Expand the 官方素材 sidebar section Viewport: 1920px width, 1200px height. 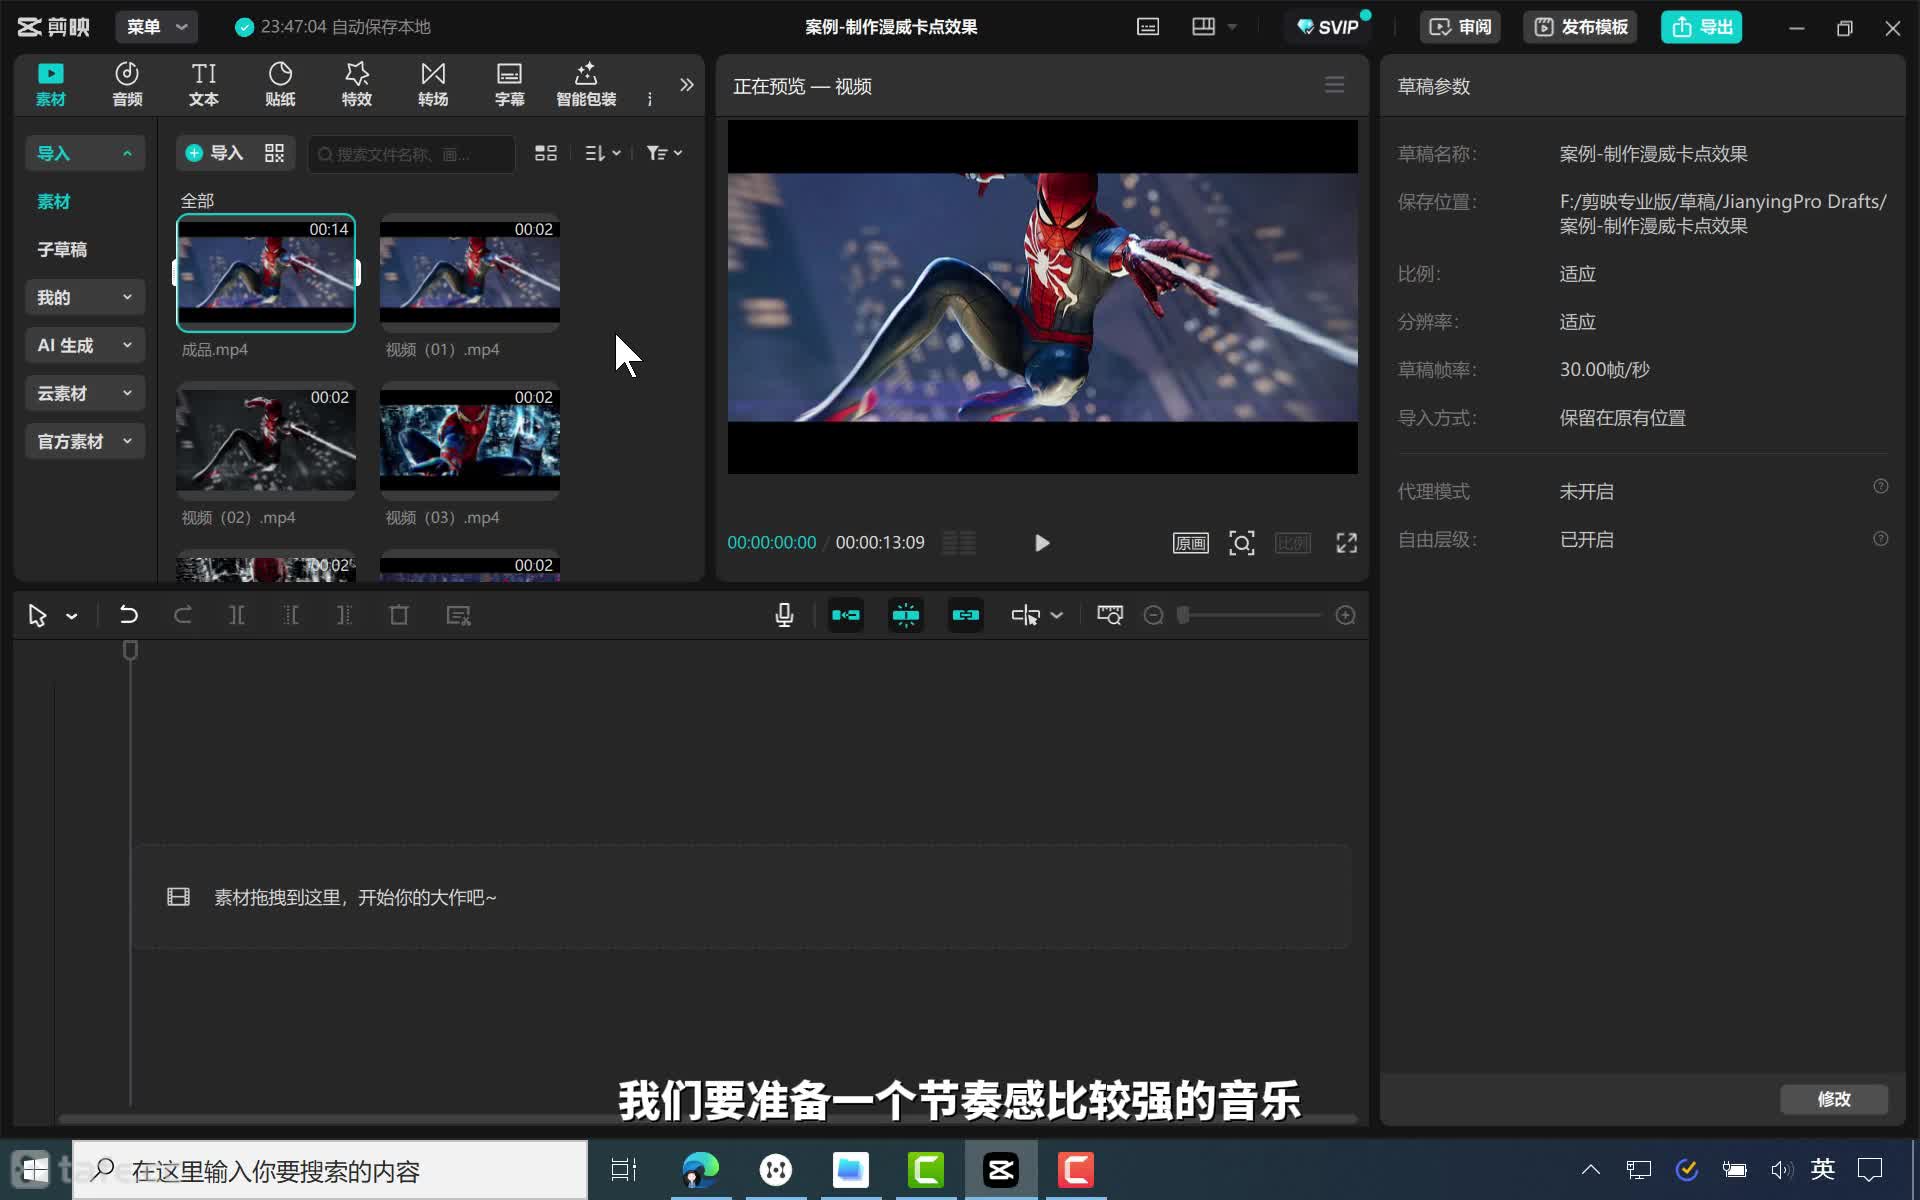tap(85, 441)
